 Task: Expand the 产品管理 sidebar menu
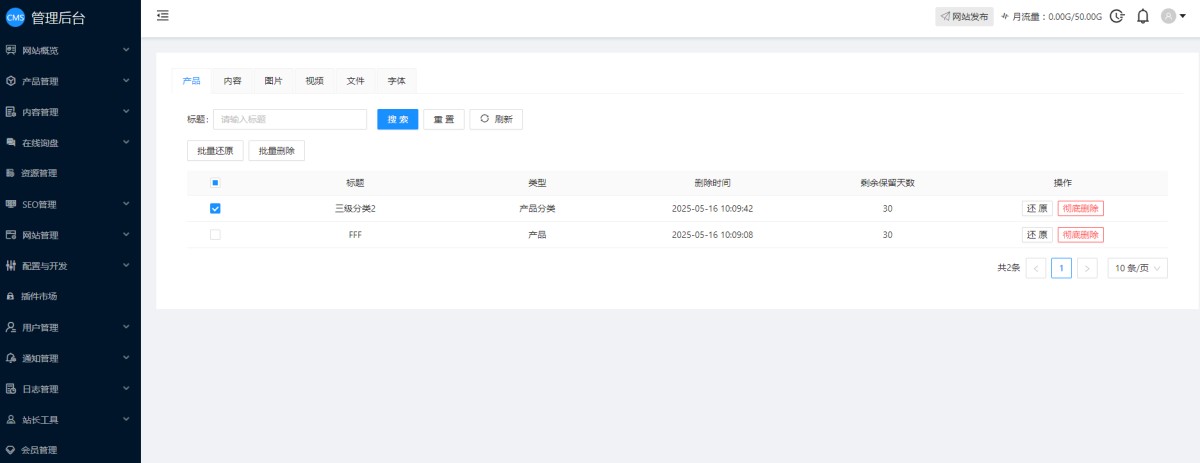[68, 81]
